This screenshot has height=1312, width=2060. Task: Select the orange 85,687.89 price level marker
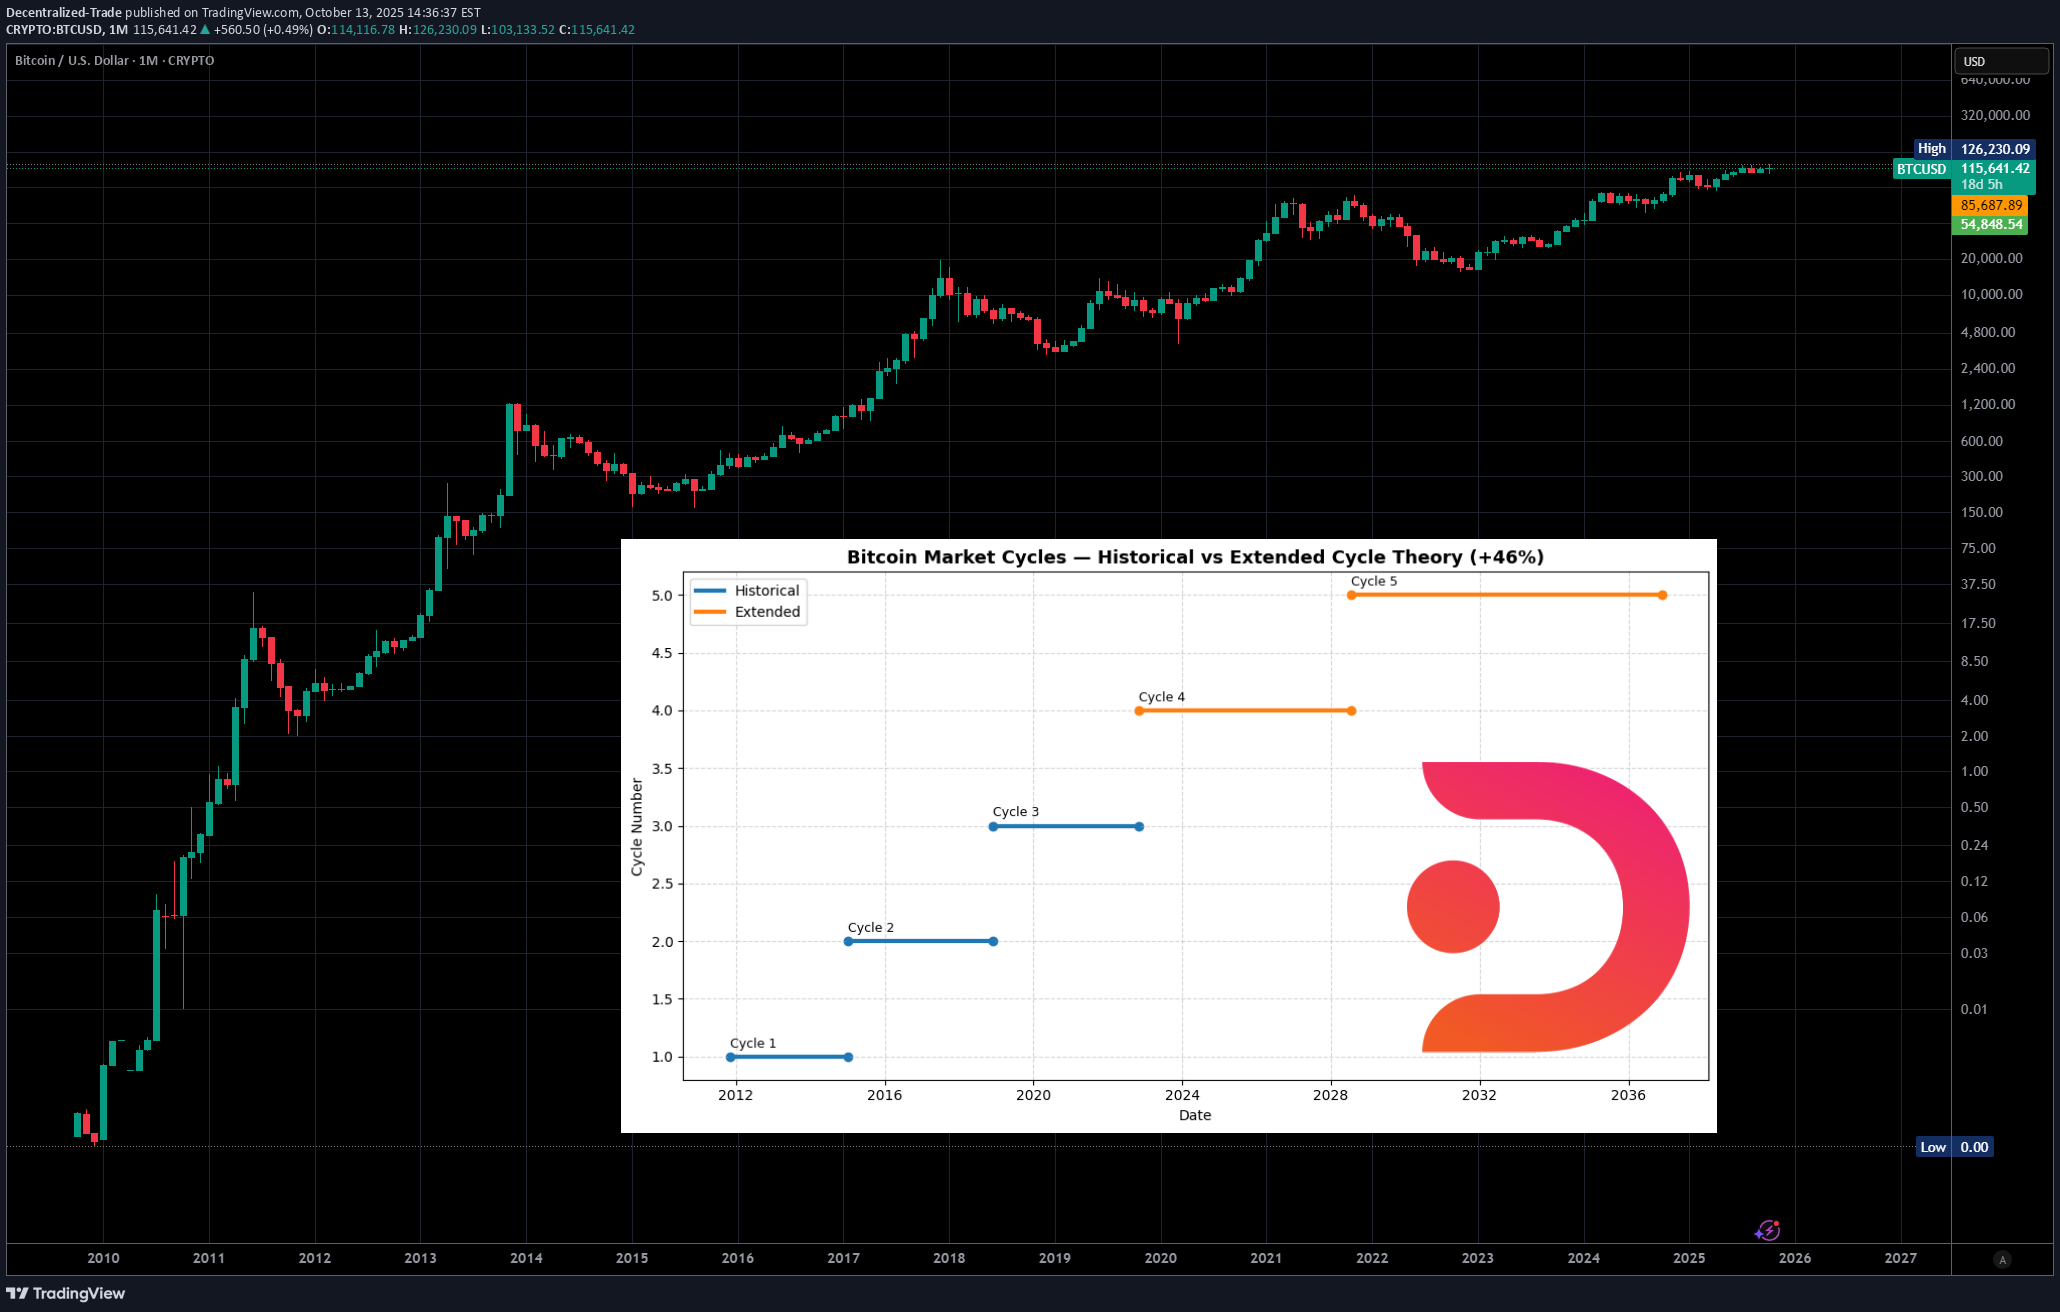click(x=1990, y=204)
